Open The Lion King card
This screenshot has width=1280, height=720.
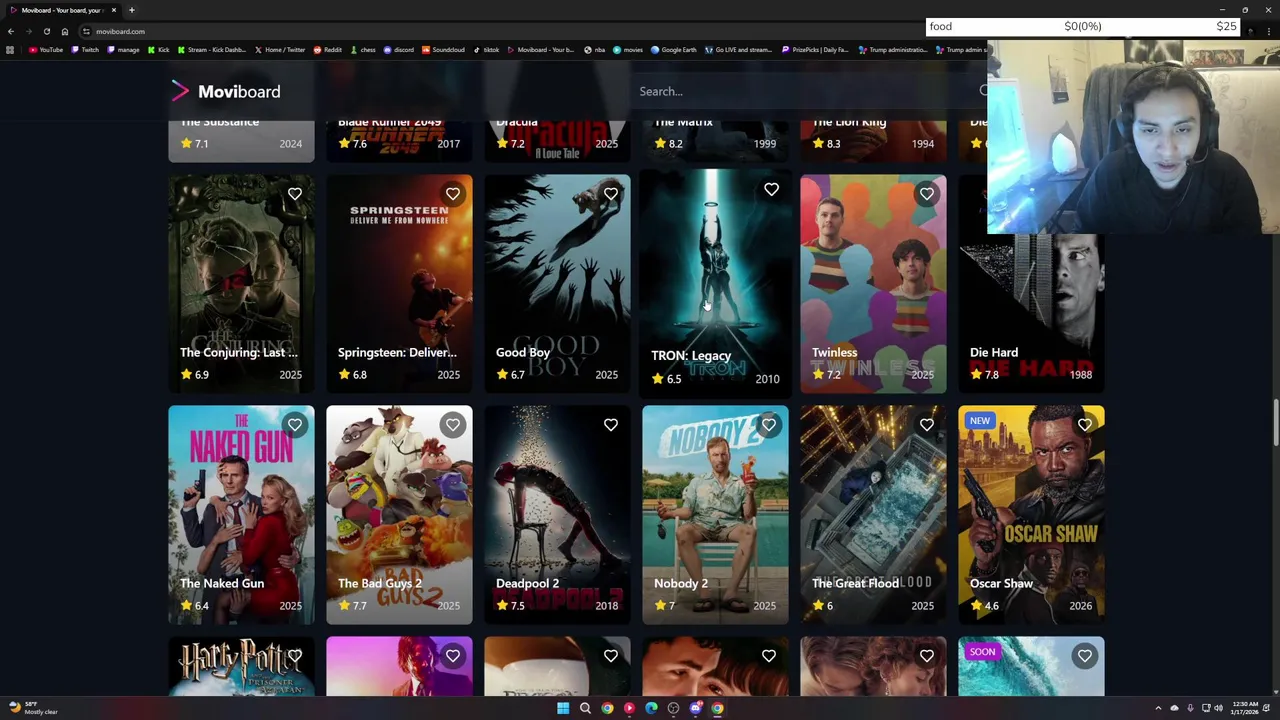873,139
